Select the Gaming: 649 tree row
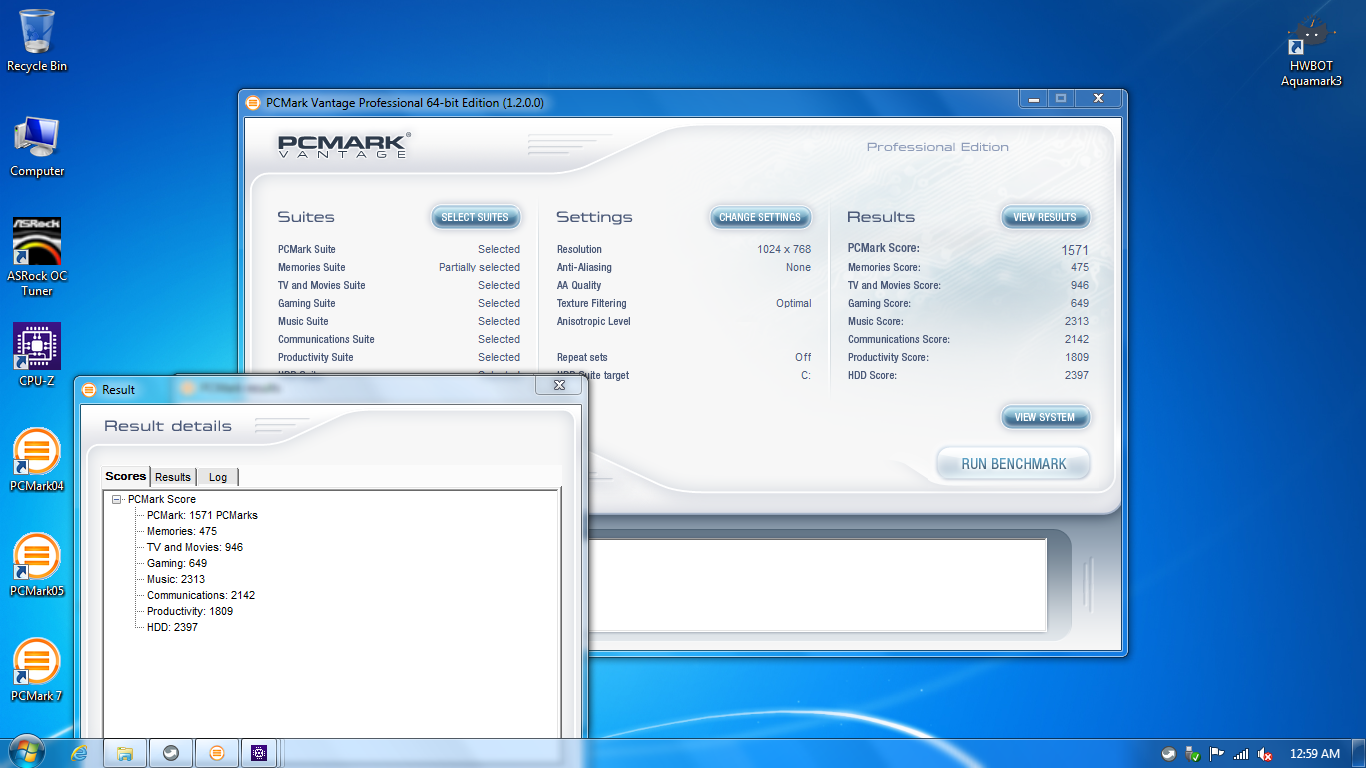 [x=177, y=563]
